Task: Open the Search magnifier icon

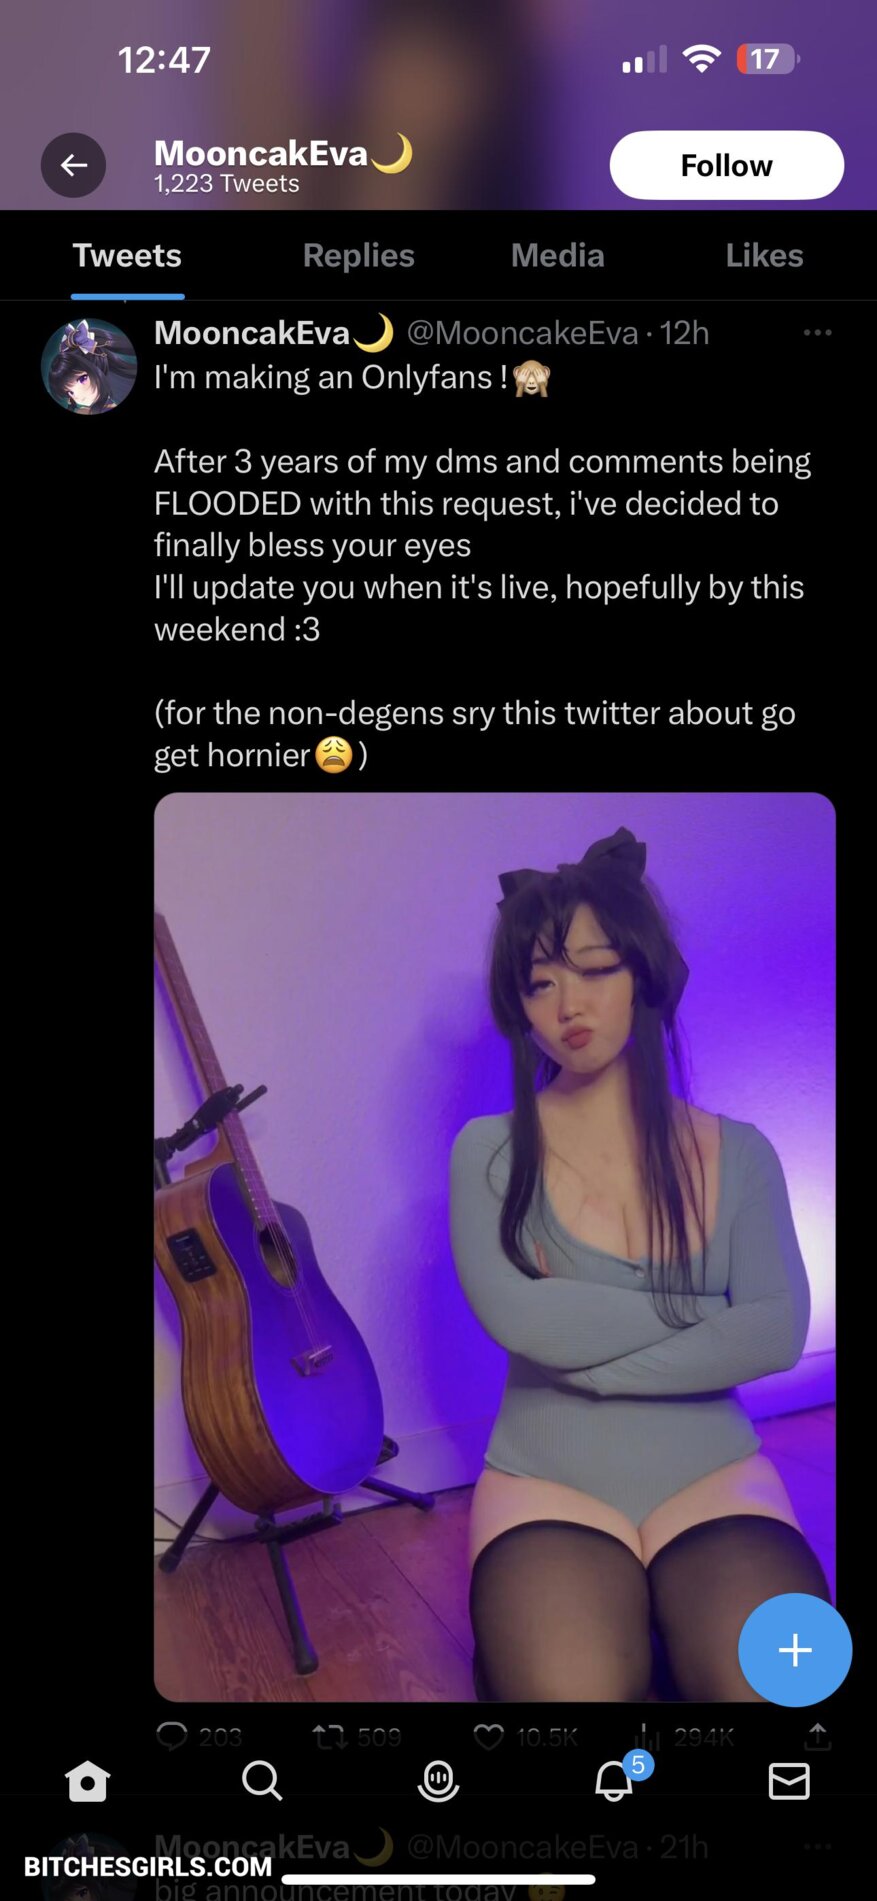Action: [262, 1781]
